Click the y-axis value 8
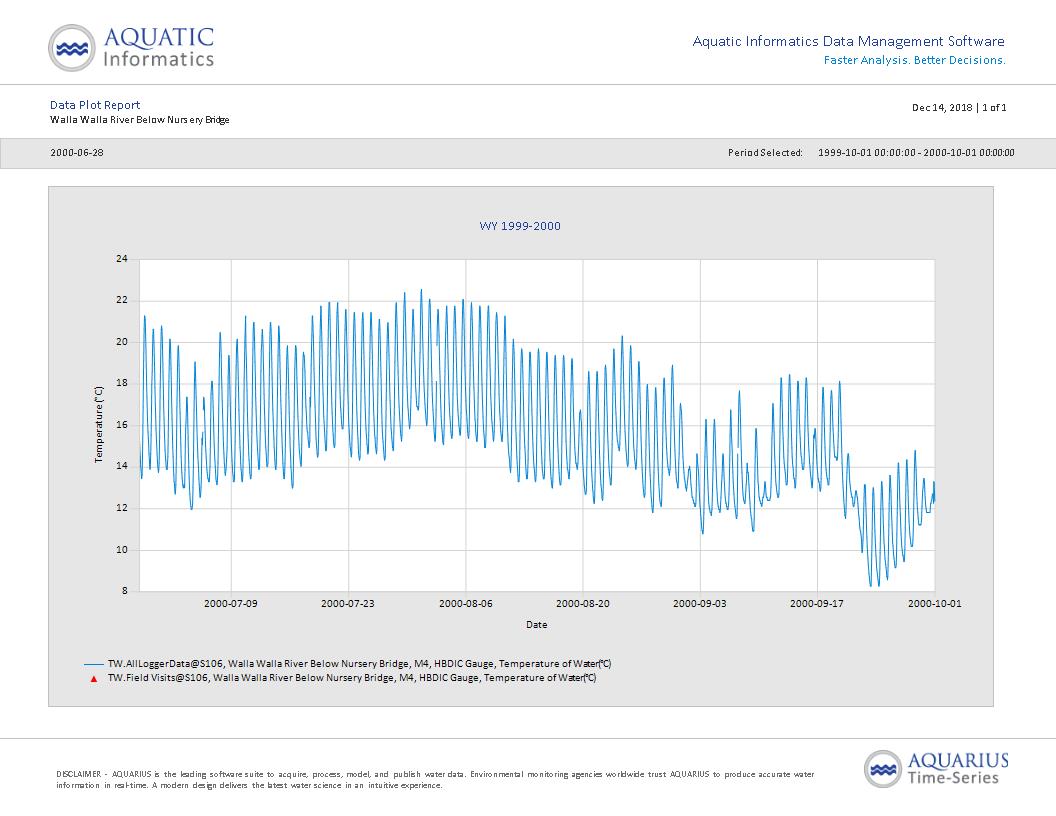 click(125, 591)
